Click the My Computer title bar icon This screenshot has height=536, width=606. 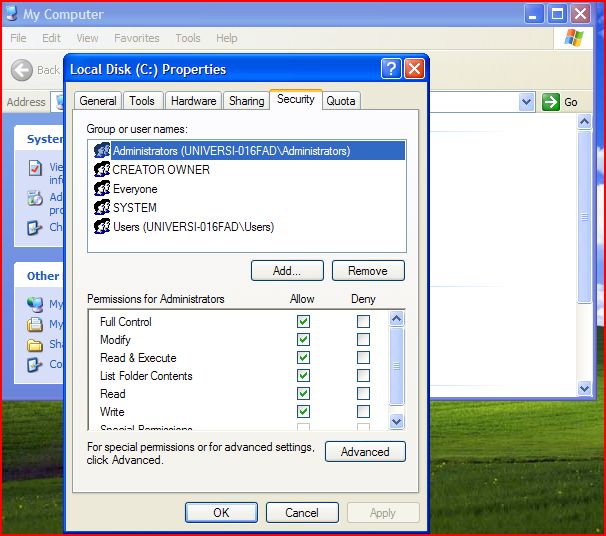coord(12,13)
